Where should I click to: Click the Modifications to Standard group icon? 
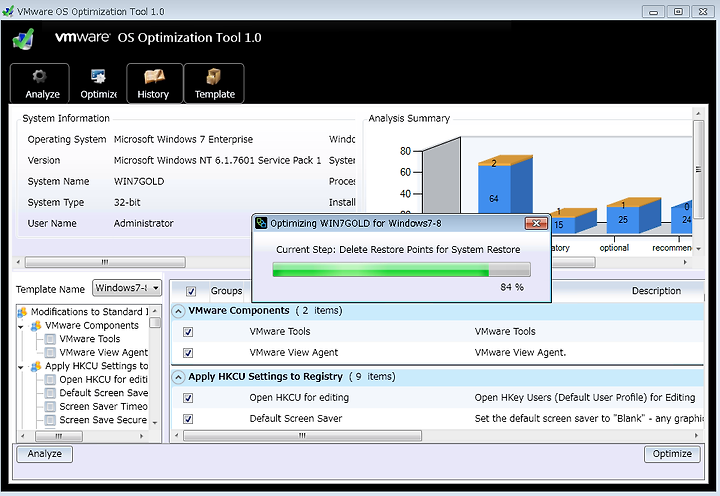(x=22, y=312)
